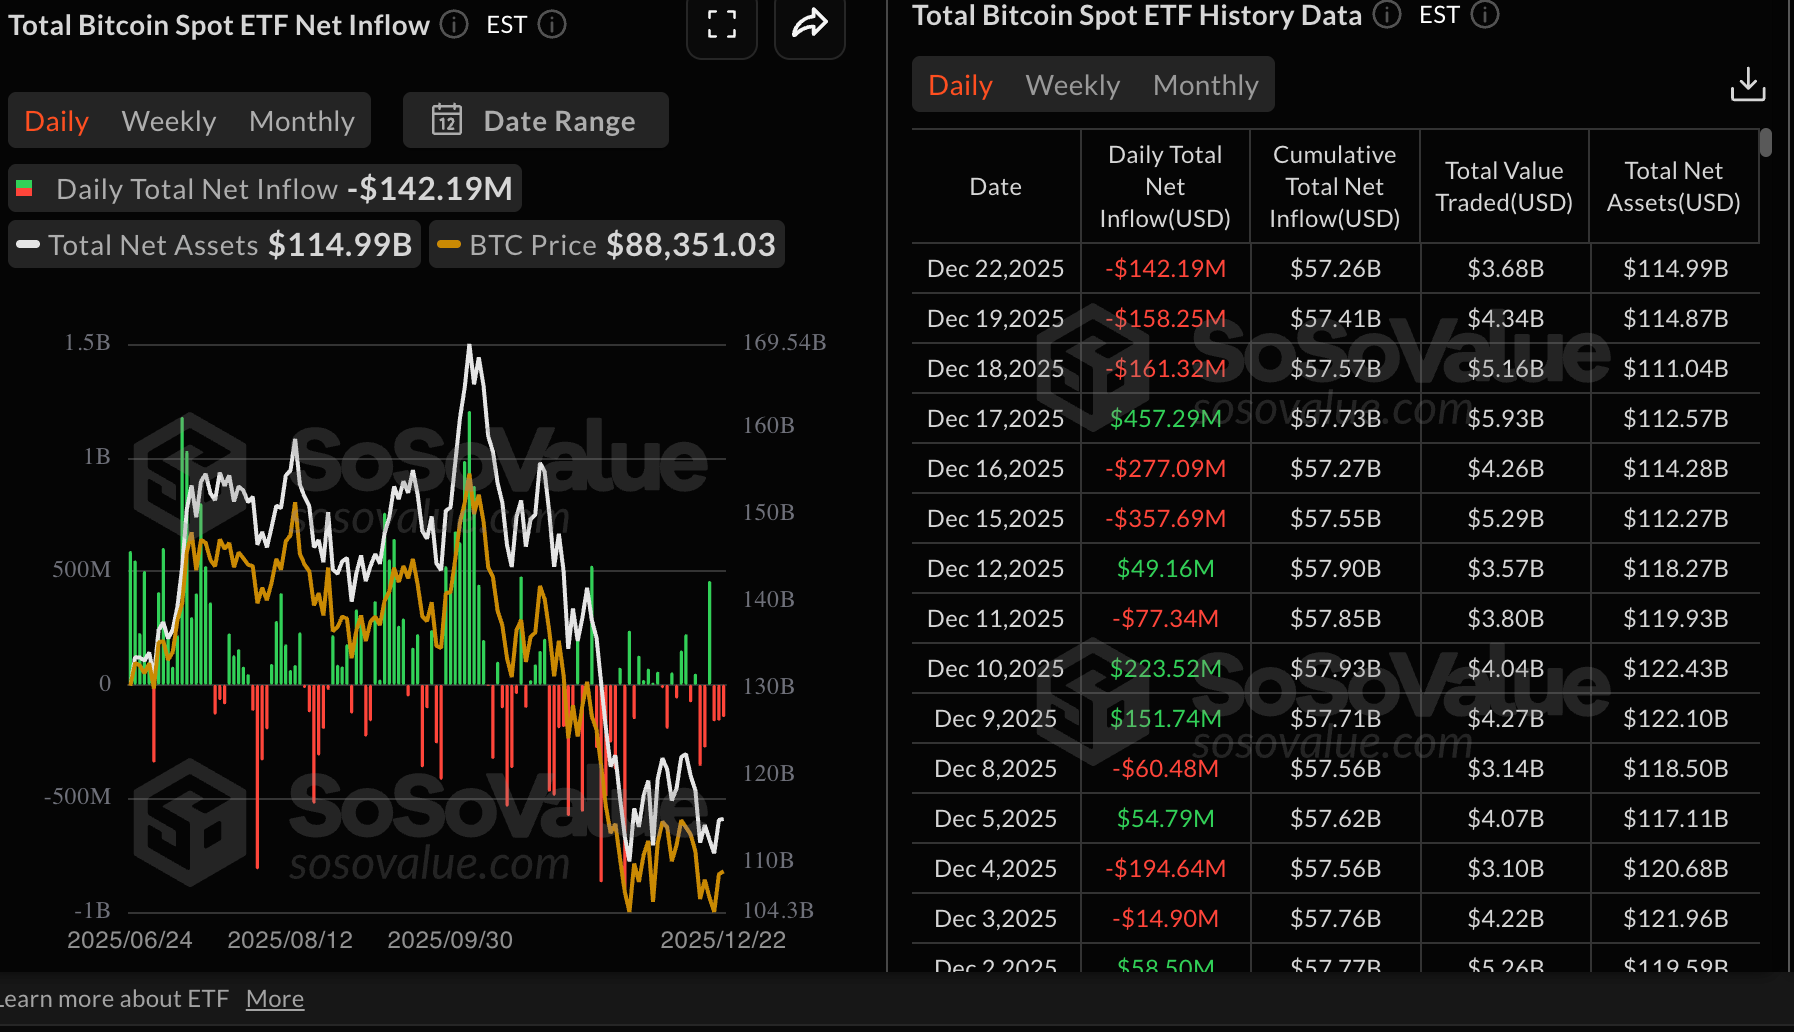The width and height of the screenshot is (1794, 1032).
Task: Select the Daily tab in the history panel
Action: click(959, 84)
